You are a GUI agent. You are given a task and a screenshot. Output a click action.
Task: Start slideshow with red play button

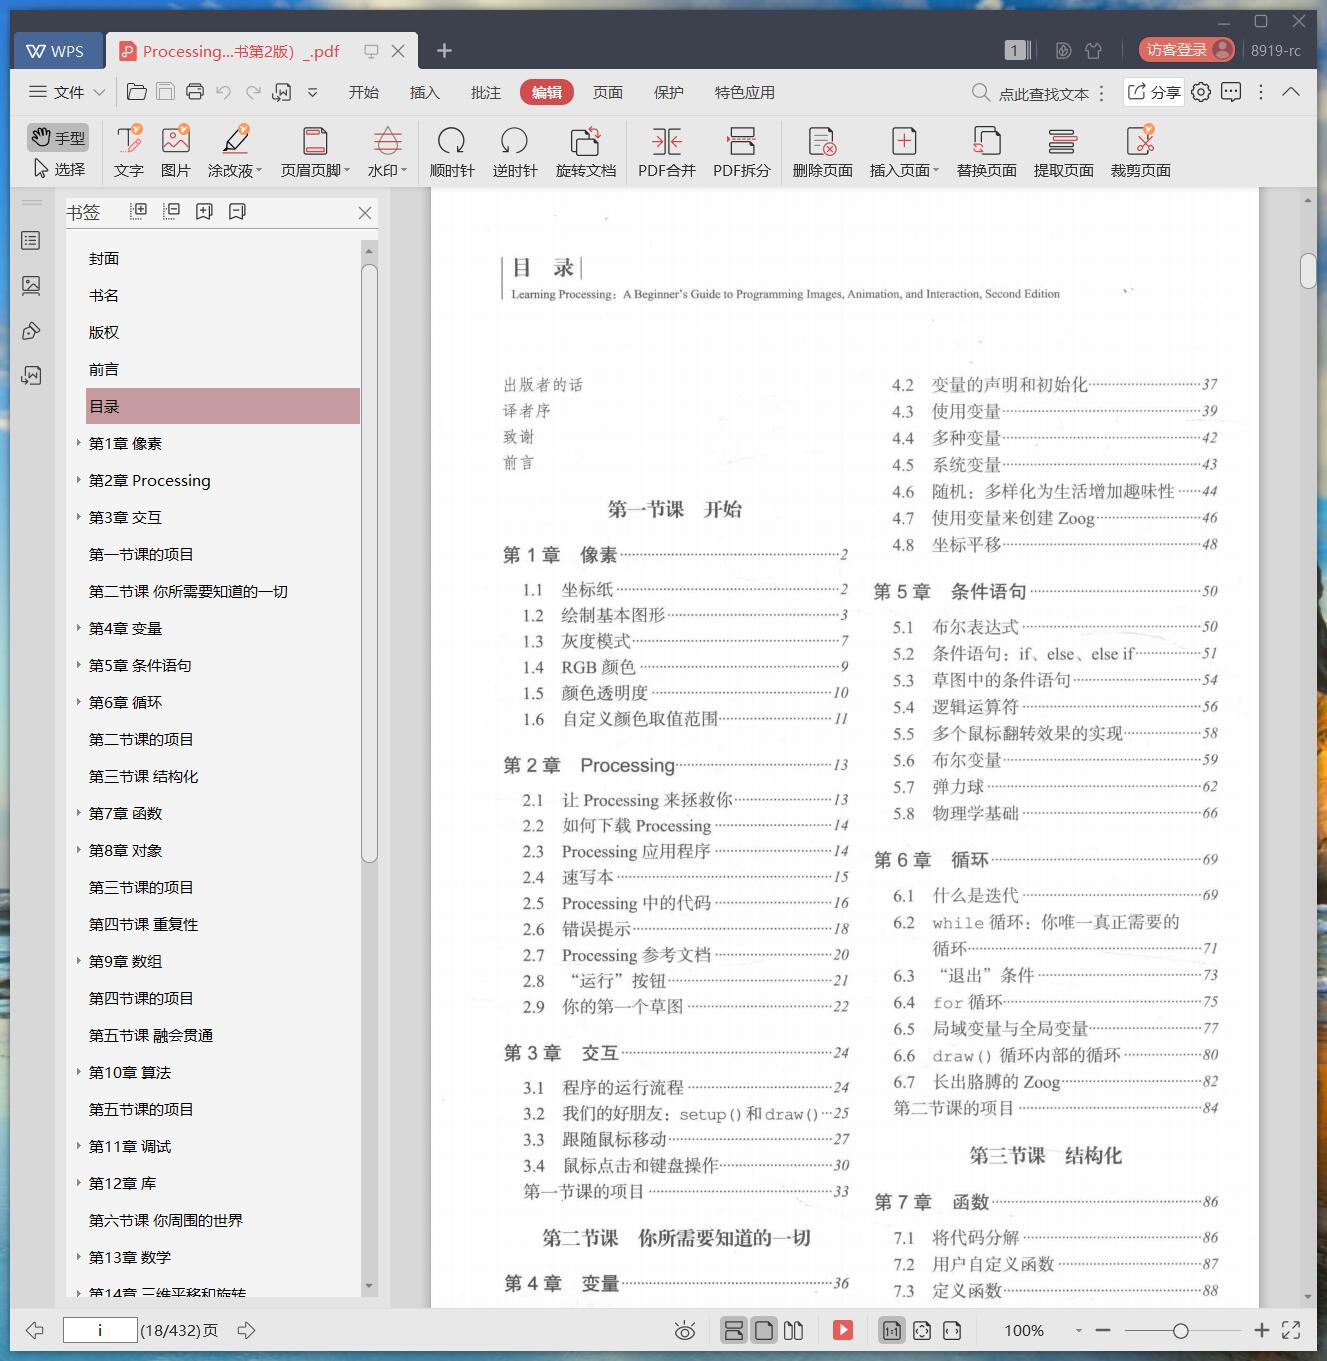[x=843, y=1330]
